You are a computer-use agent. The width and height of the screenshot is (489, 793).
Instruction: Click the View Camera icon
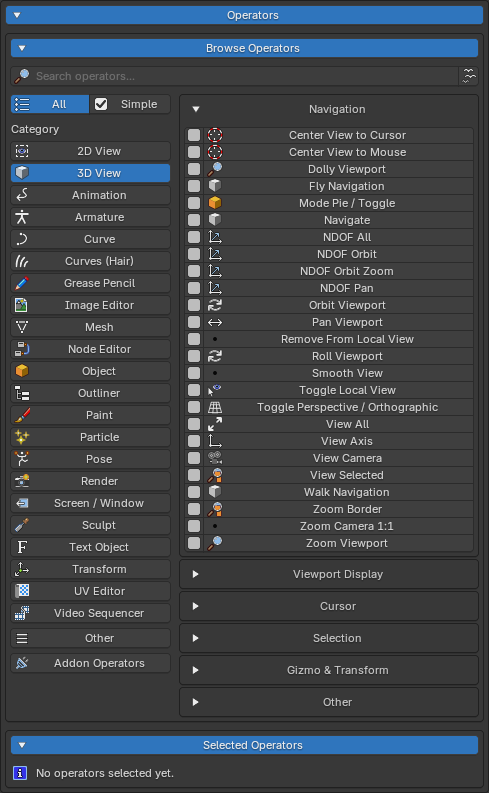215,458
